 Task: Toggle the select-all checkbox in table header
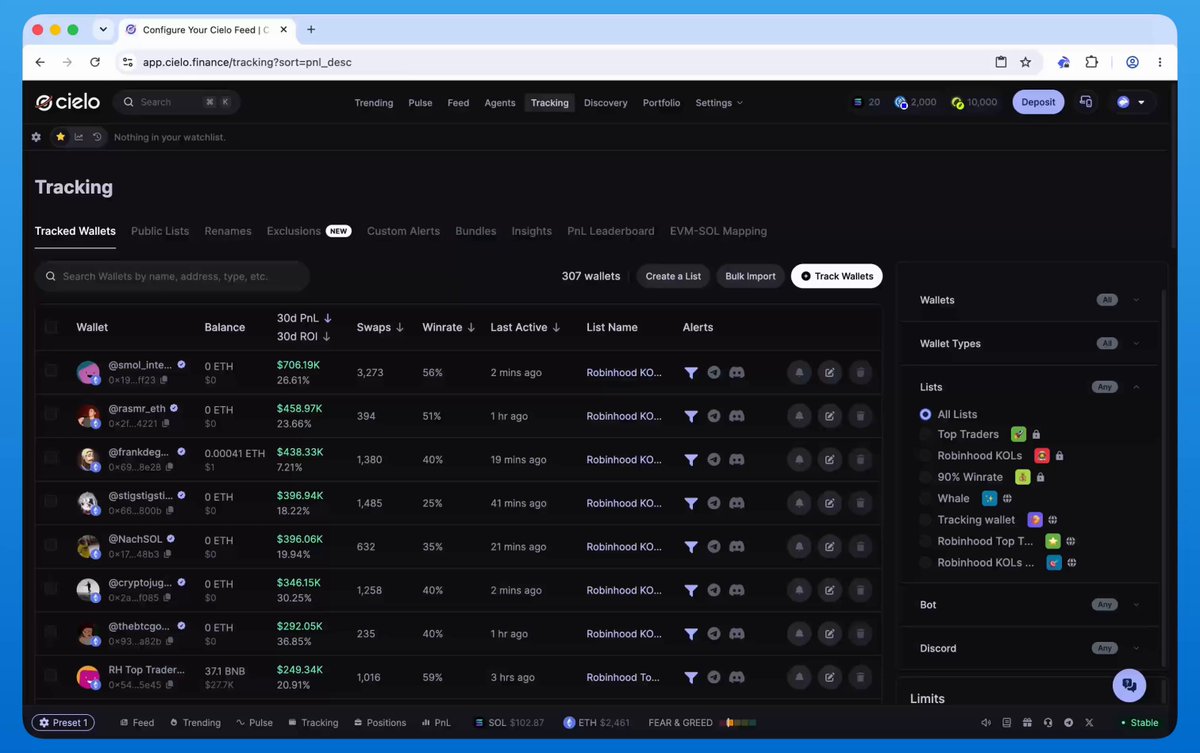click(x=51, y=327)
